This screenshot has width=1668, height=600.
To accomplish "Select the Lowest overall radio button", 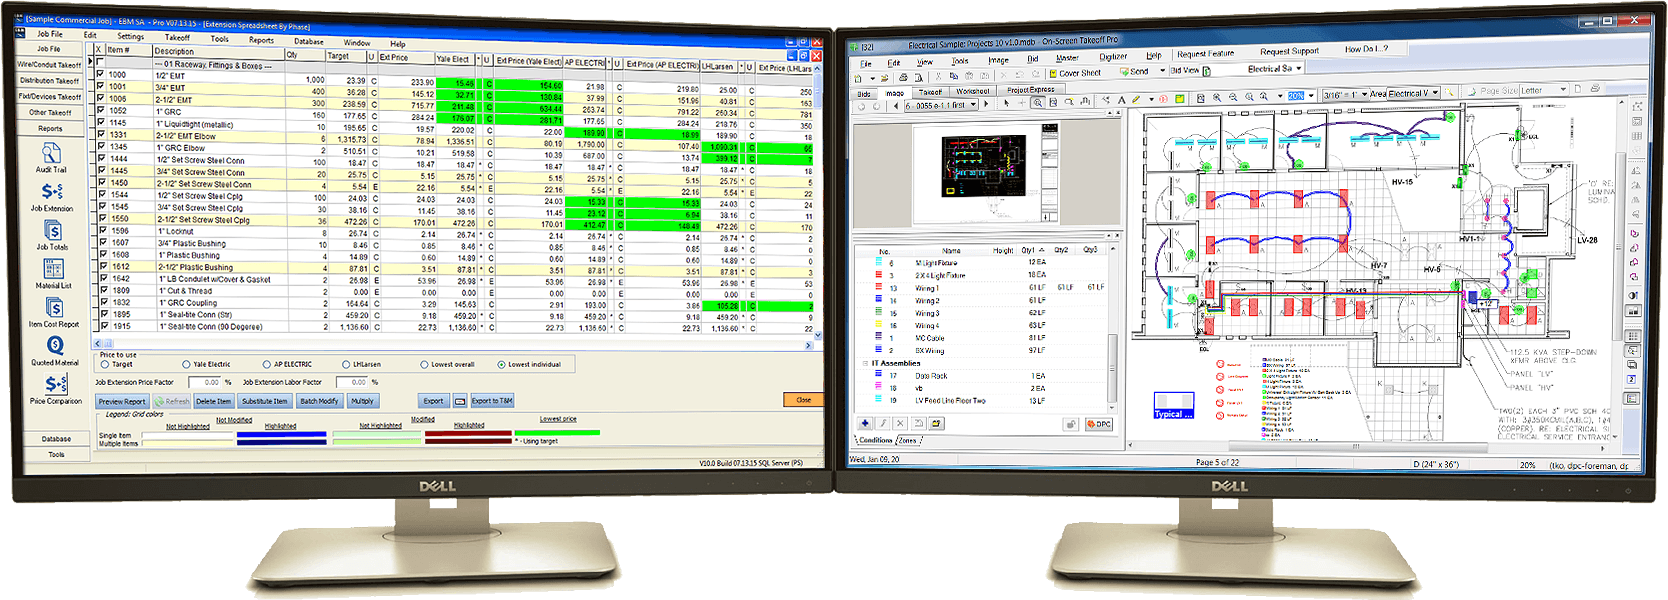I will [x=424, y=364].
